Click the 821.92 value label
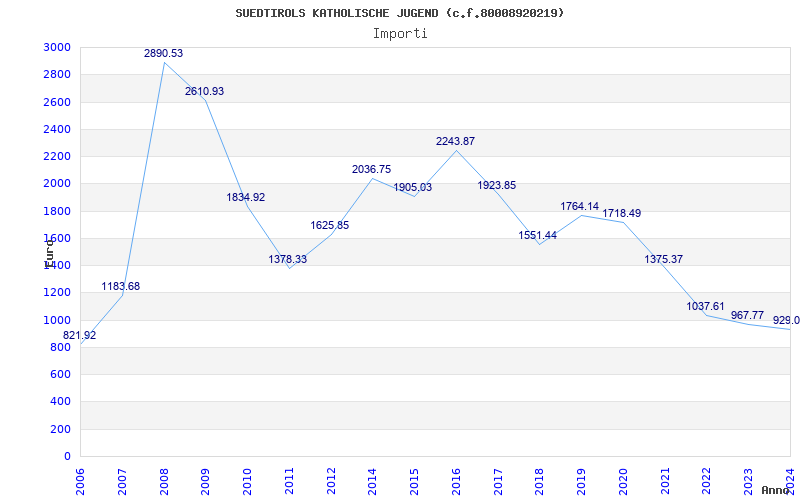Image resolution: width=800 pixels, height=500 pixels. 80,335
